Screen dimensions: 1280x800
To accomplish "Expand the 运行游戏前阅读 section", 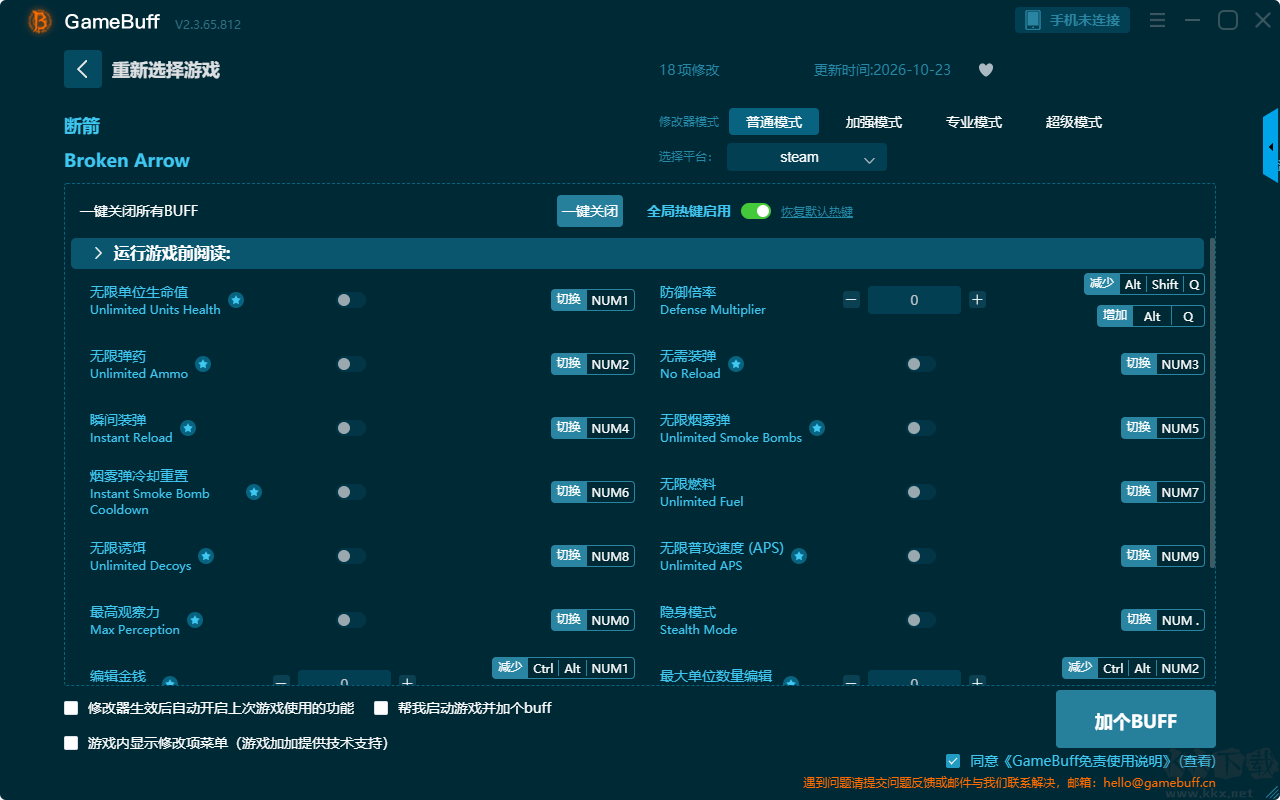I will [637, 254].
